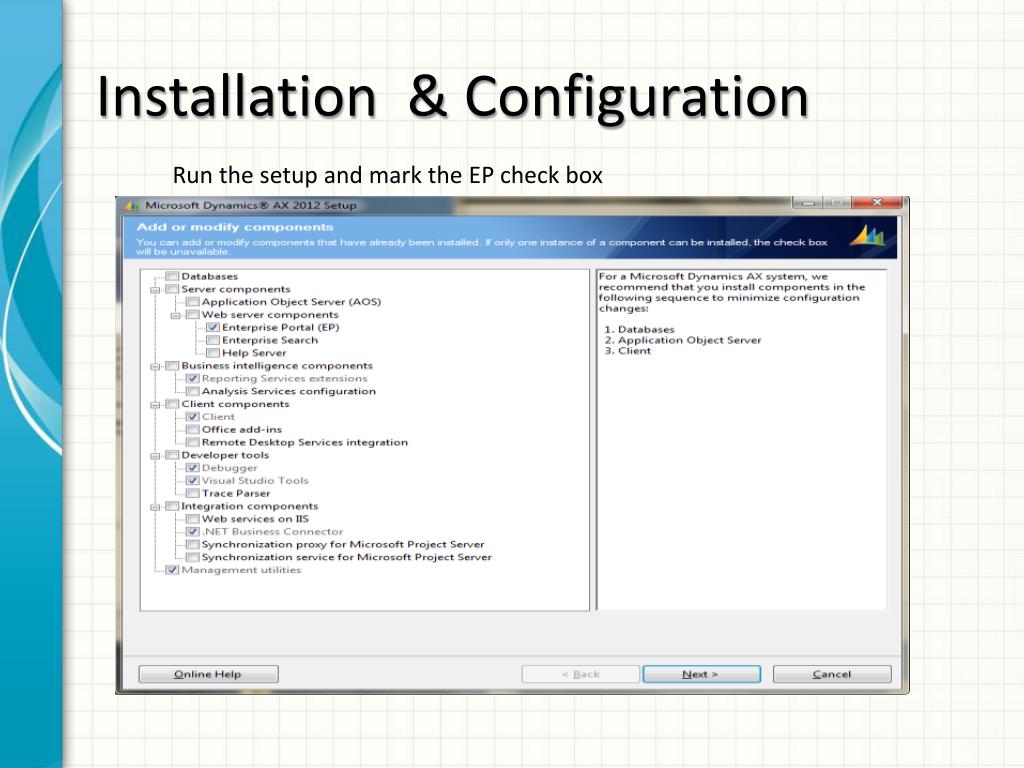Click '1. Databases' in the info panel
Screen dimensions: 1024x768
pyautogui.click(x=639, y=330)
